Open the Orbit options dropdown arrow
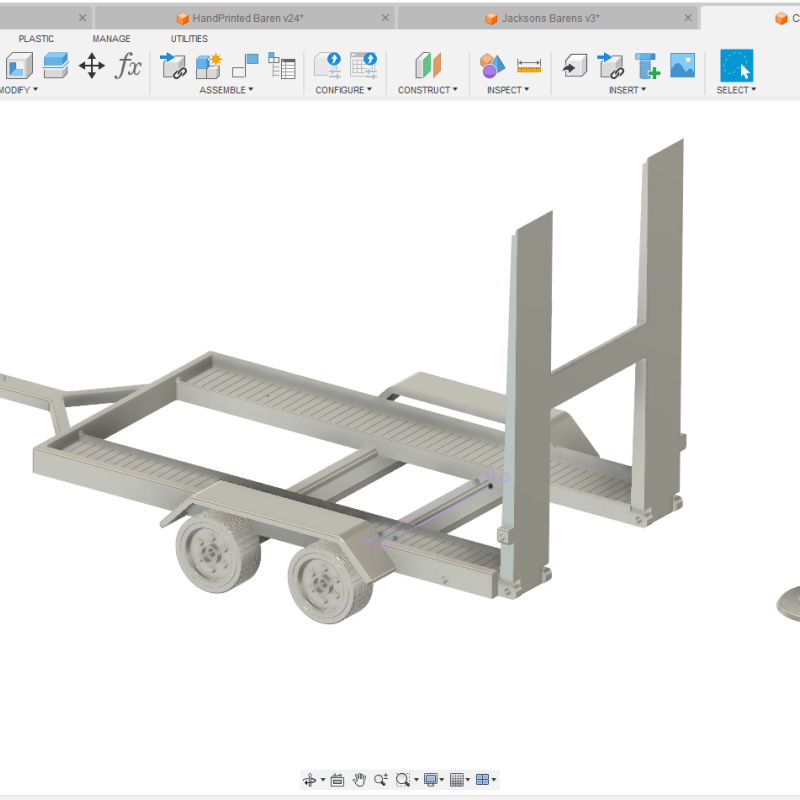The height and width of the screenshot is (800, 800). click(322, 779)
